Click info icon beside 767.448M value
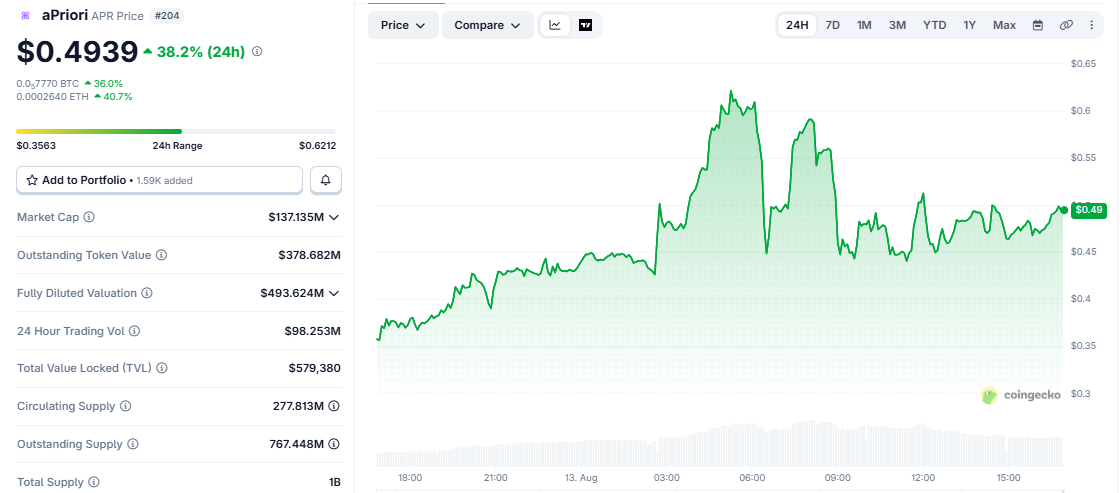This screenshot has height=493, width=1120. tap(334, 444)
